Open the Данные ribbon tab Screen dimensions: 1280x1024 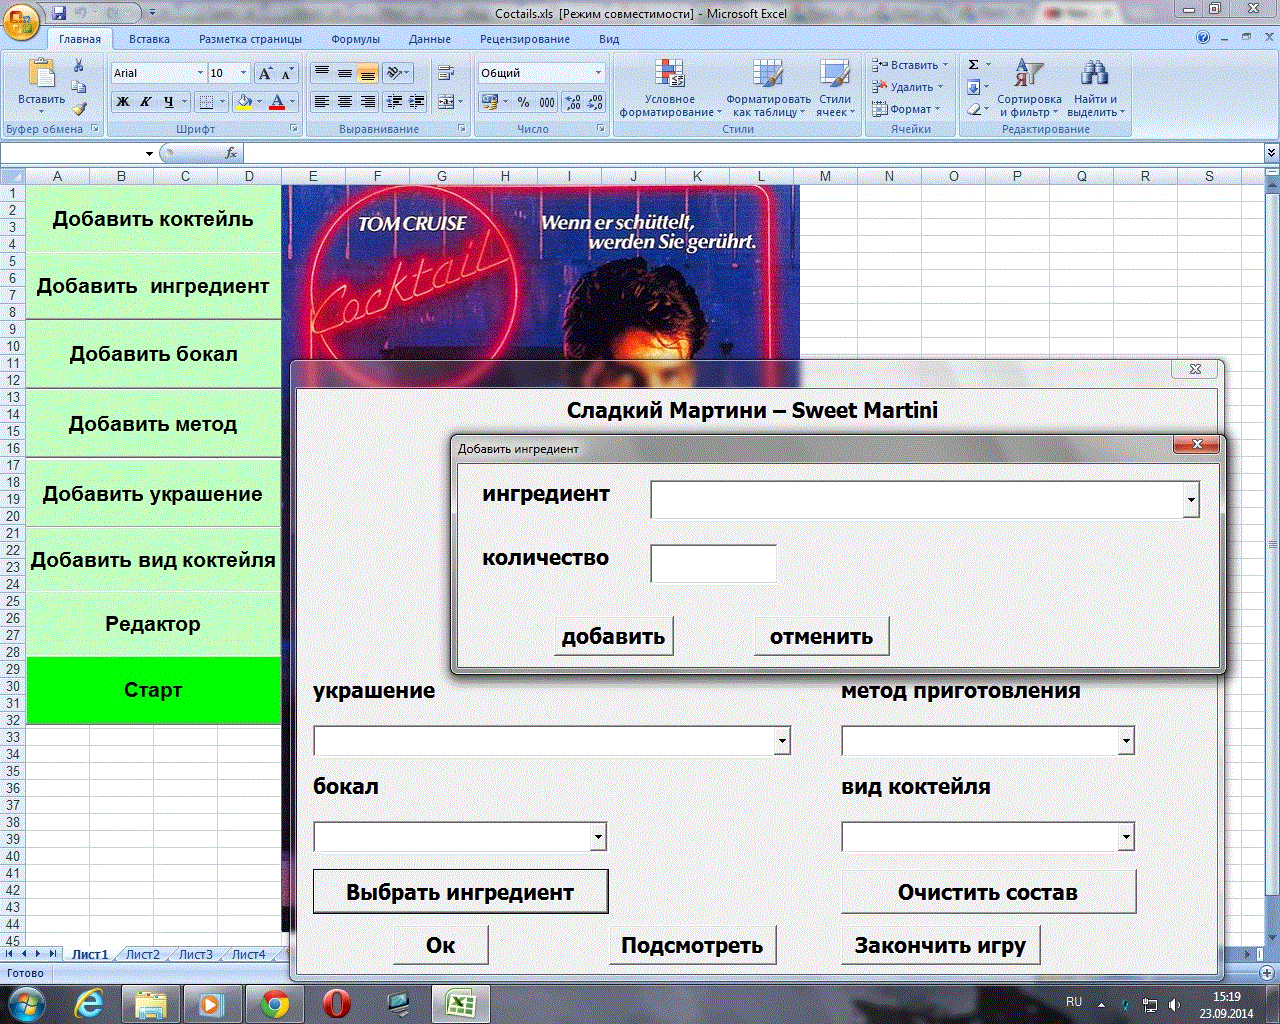click(430, 39)
